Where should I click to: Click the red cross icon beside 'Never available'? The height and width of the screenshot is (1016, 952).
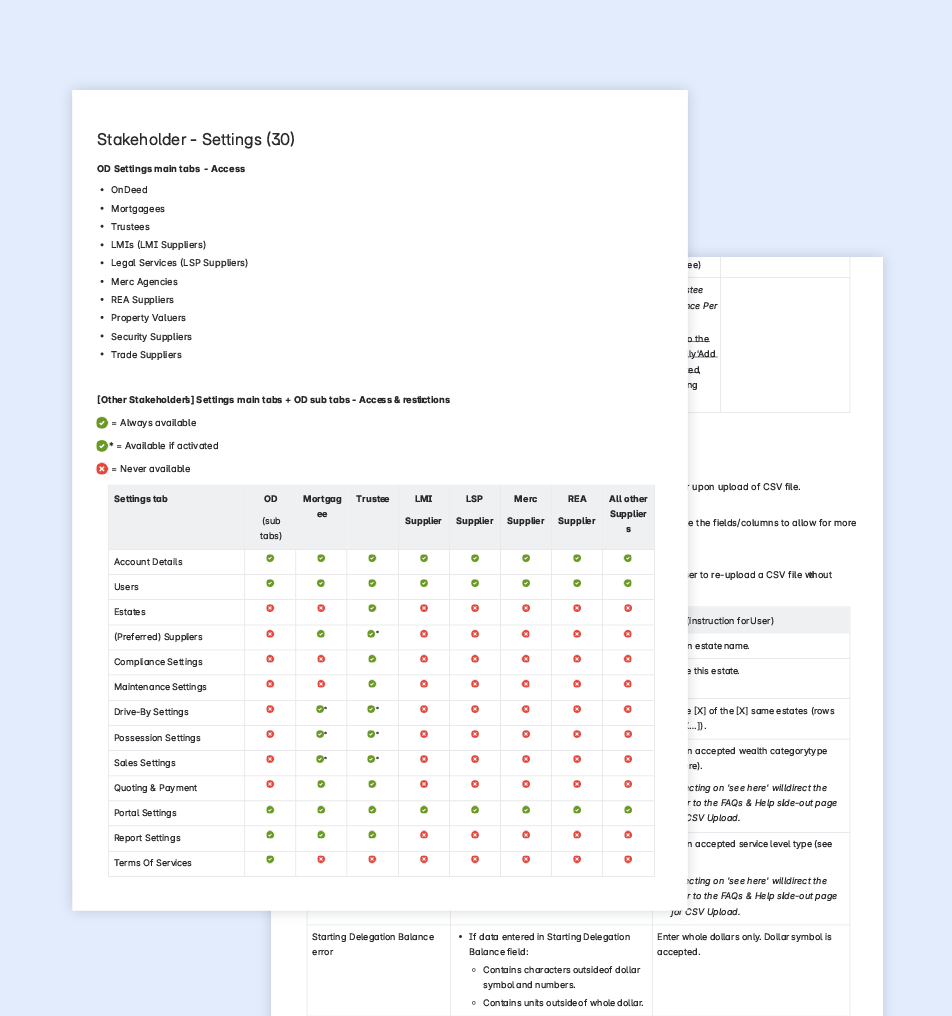(102, 468)
